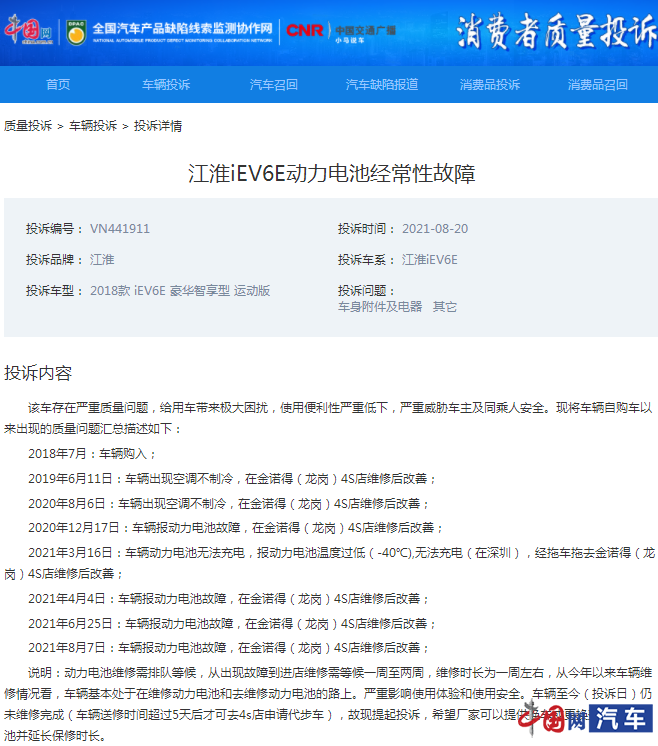Click the line 2018年7月：车辆购入
This screenshot has height=746, width=658.
[92, 454]
